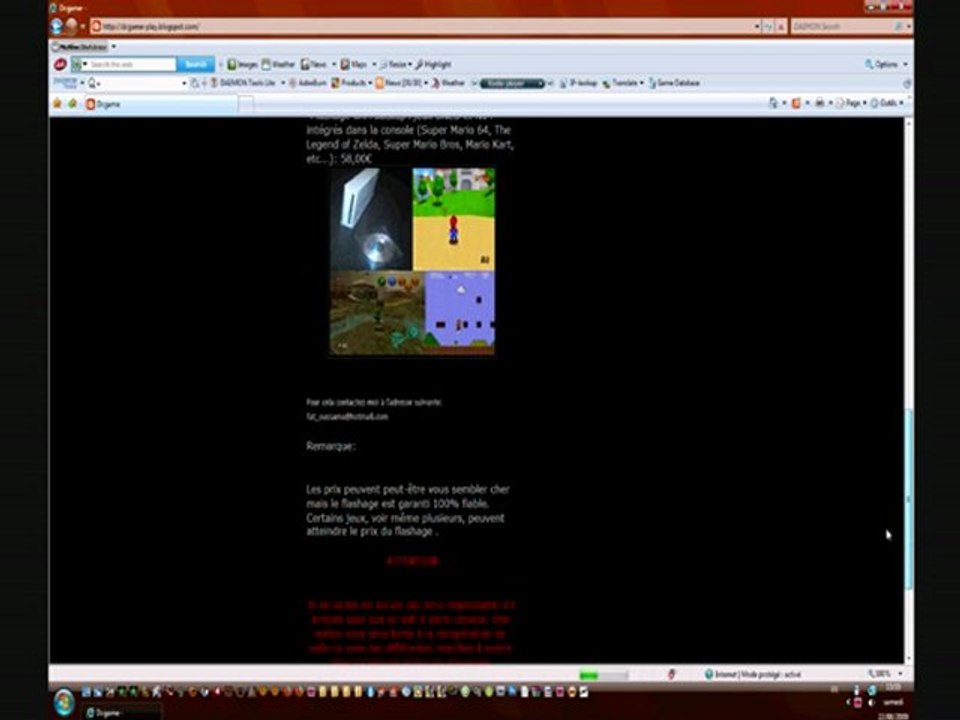Open the Page menu
The width and height of the screenshot is (960, 720).
(851, 103)
